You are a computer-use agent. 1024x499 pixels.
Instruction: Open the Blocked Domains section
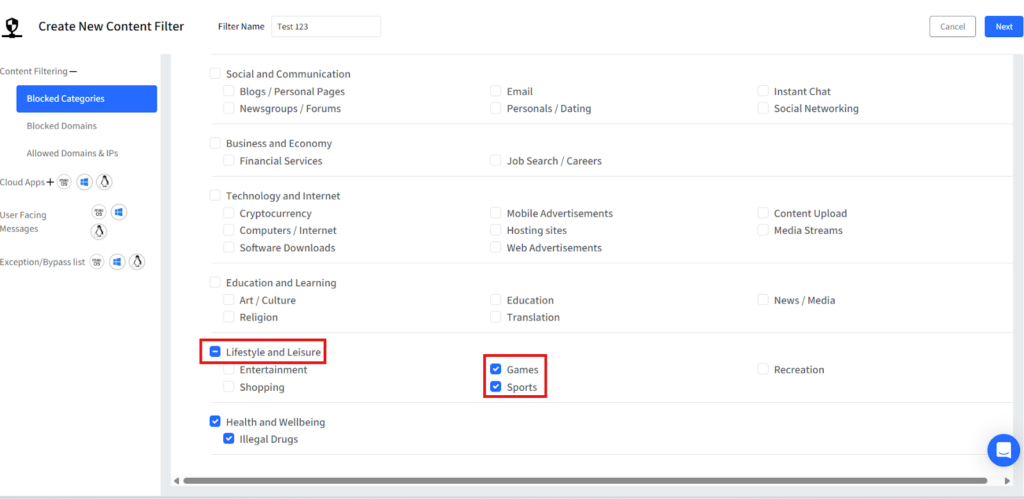click(x=61, y=125)
